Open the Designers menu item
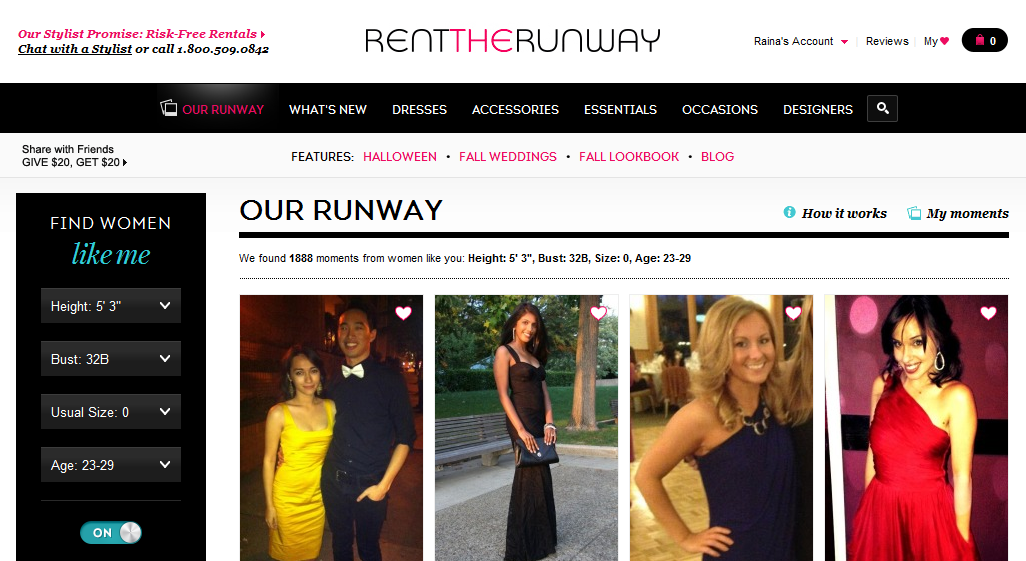This screenshot has width=1026, height=561. point(818,109)
